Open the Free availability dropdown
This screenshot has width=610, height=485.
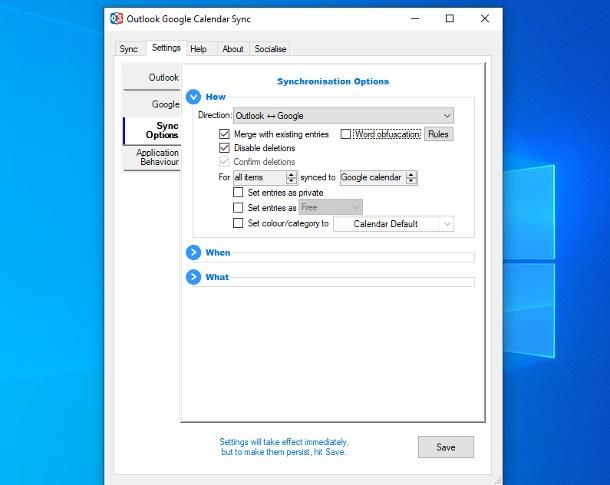(330, 207)
